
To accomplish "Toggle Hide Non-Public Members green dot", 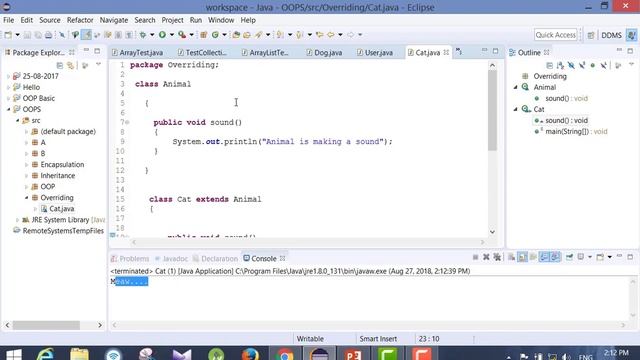I will point(593,65).
